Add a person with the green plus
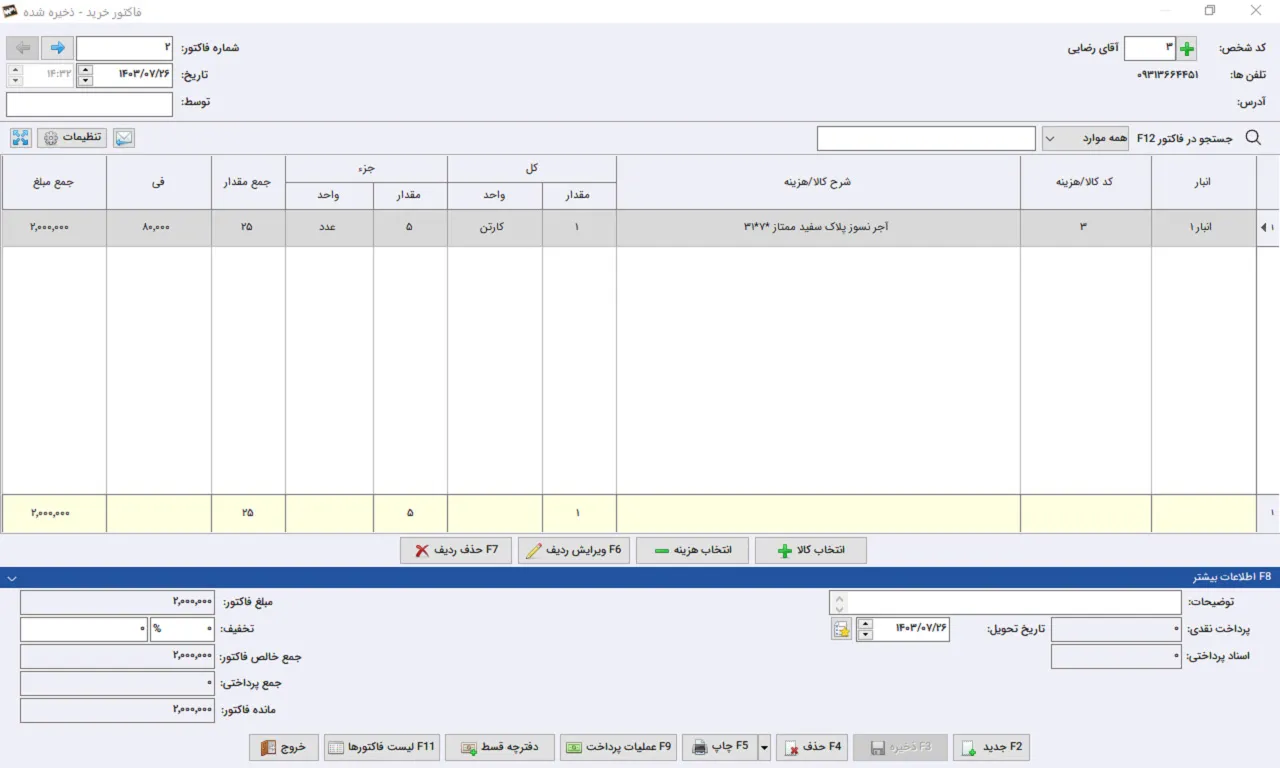 [x=1187, y=48]
